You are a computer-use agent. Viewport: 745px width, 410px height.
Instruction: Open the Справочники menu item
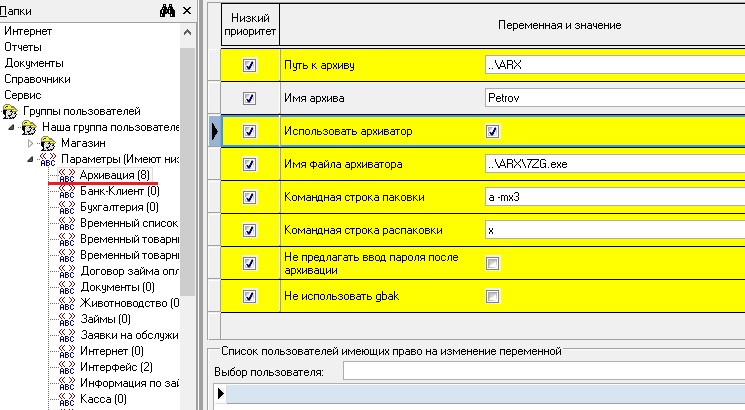[38, 79]
